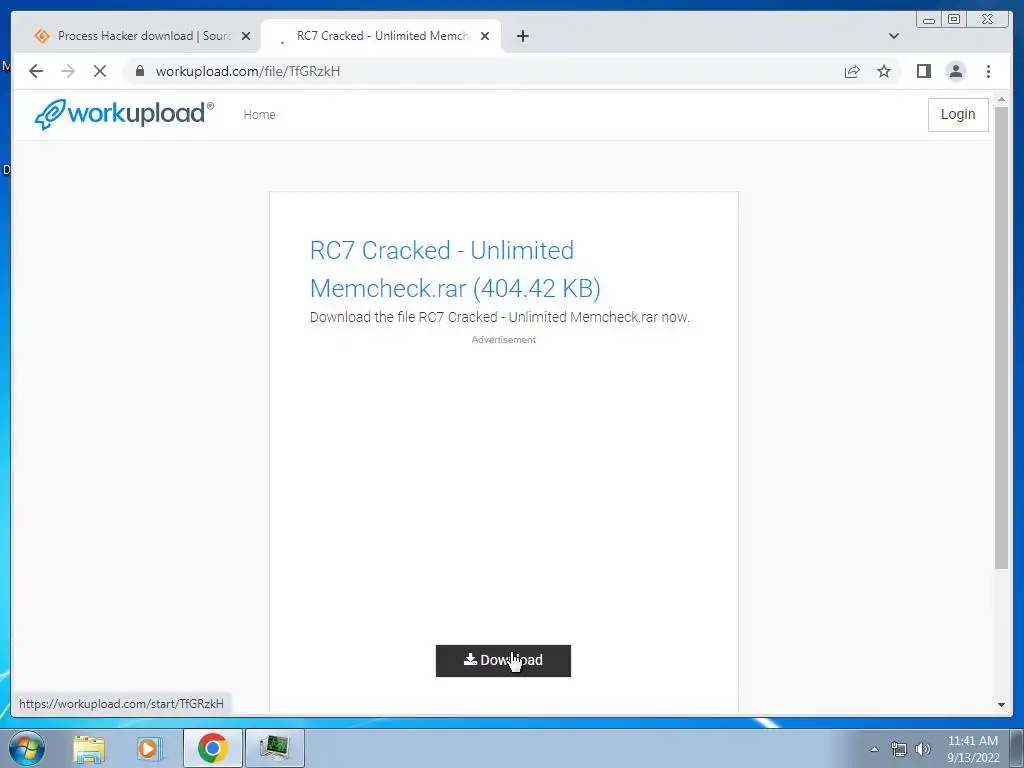Expand the tab search chevron
Screen dimensions: 1024x768
click(x=894, y=36)
